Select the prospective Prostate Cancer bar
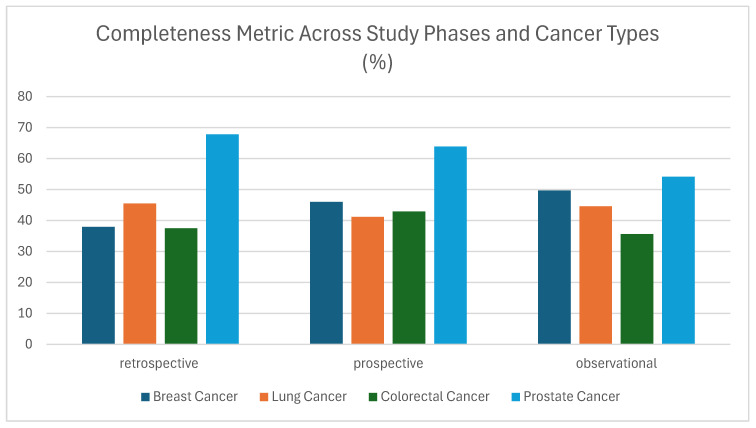 [x=450, y=245]
